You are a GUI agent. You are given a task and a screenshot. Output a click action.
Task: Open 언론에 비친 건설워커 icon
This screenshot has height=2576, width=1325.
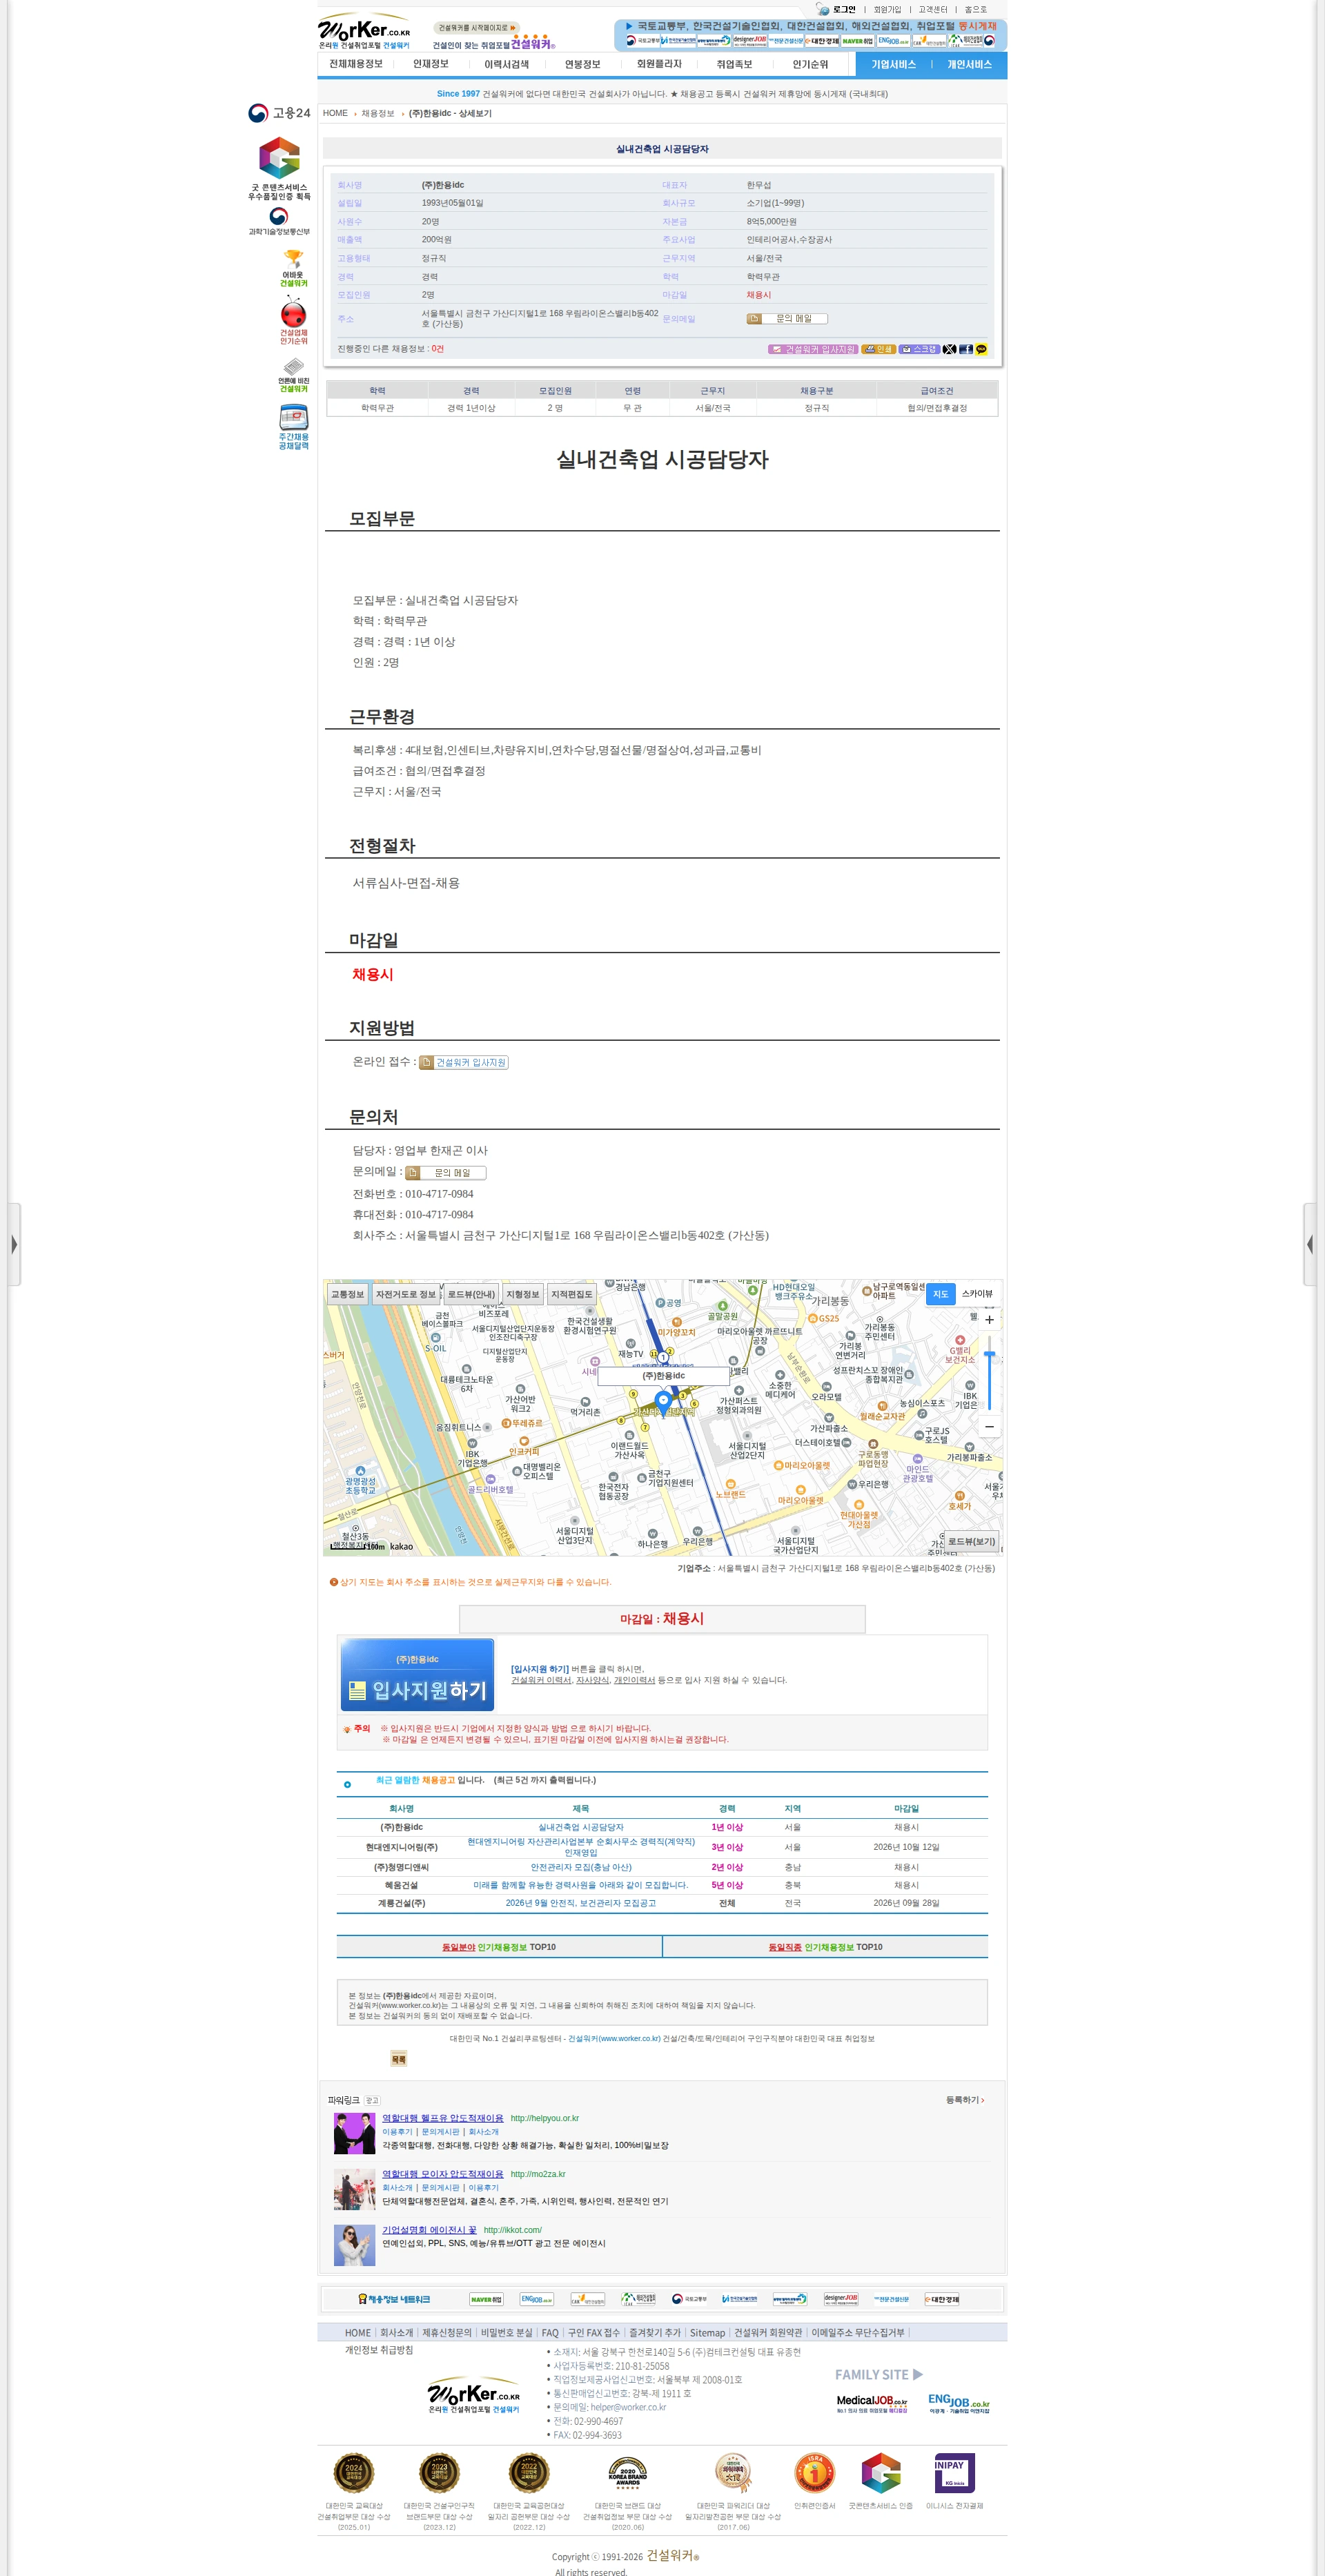point(293,375)
